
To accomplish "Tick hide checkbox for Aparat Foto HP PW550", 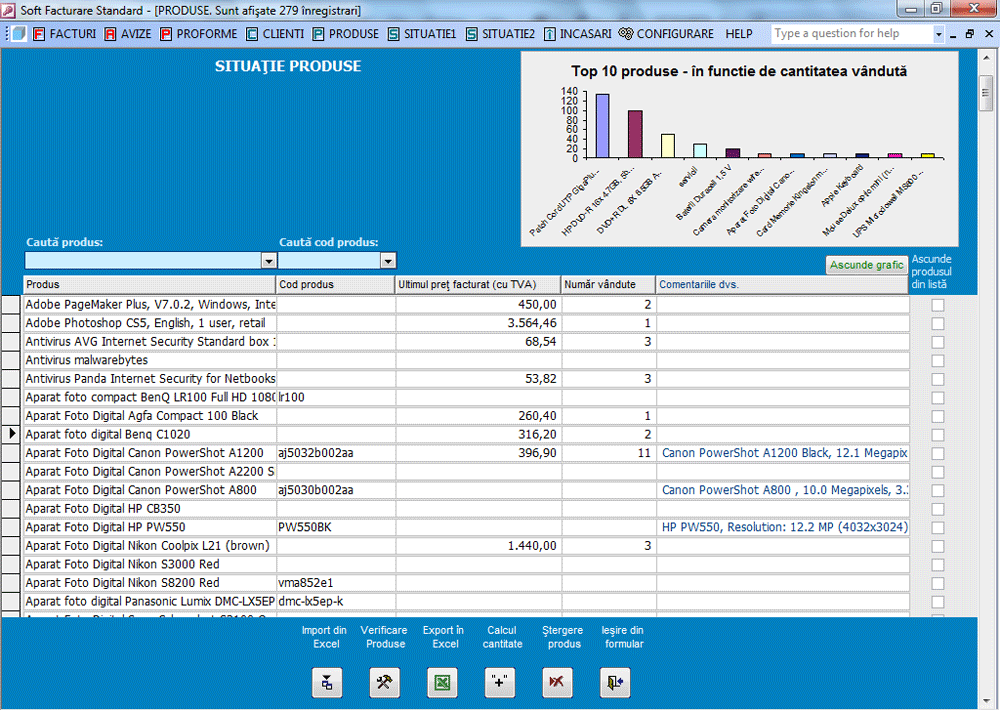I will click(938, 528).
